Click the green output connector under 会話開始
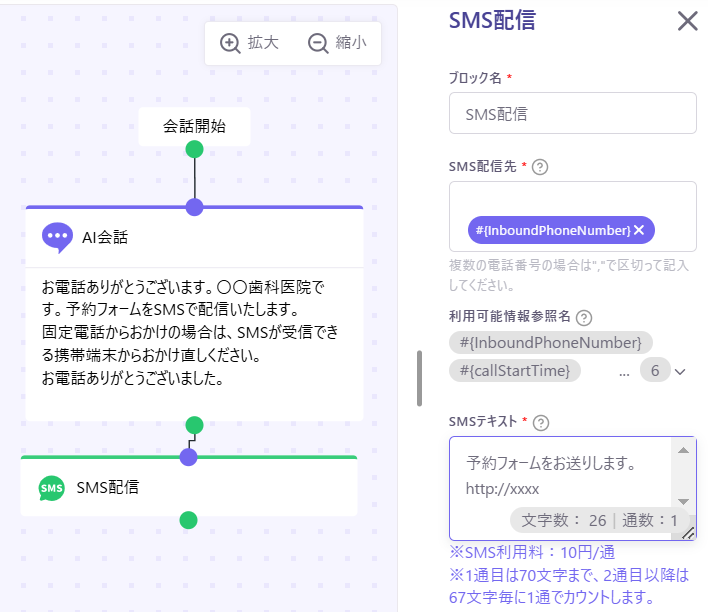 pos(194,149)
